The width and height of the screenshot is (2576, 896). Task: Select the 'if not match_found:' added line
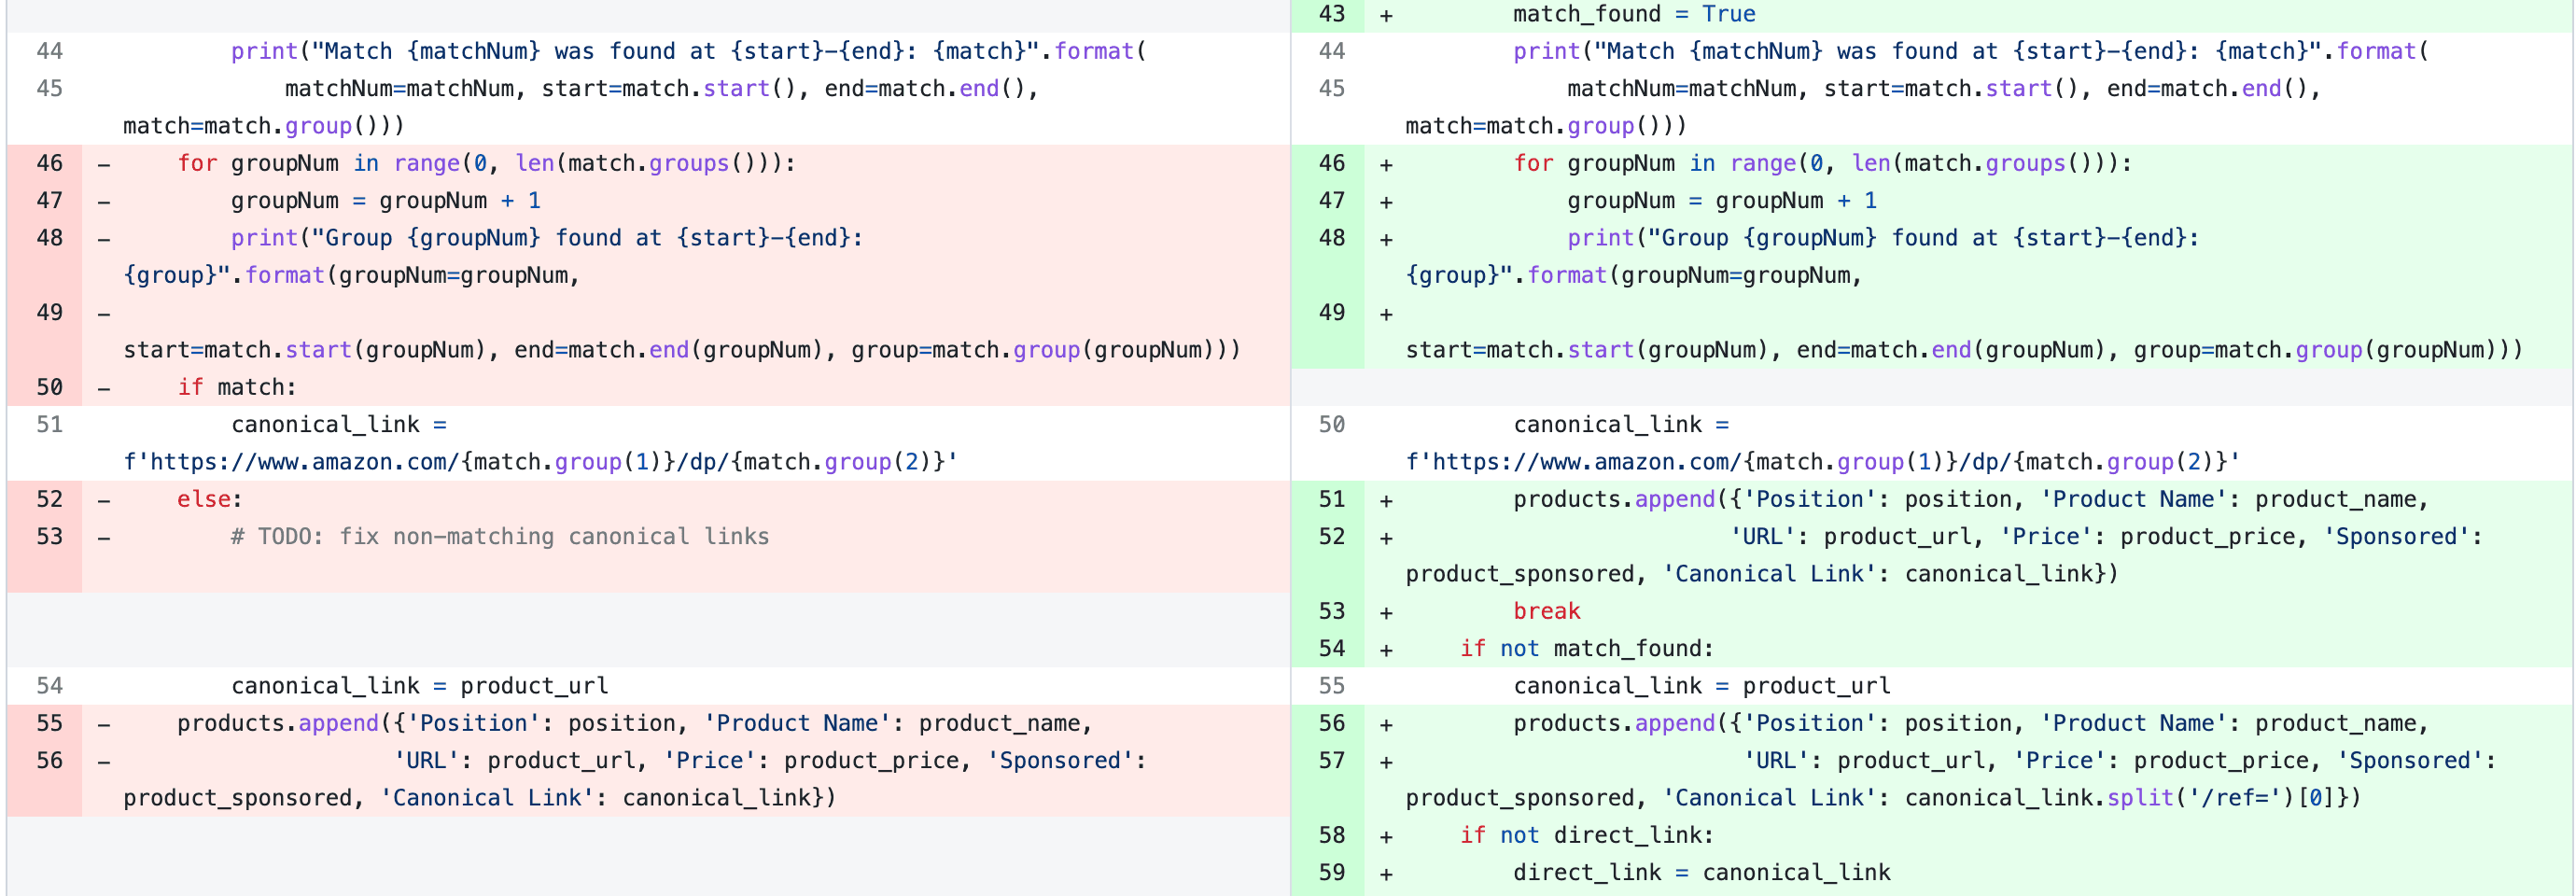click(1586, 649)
